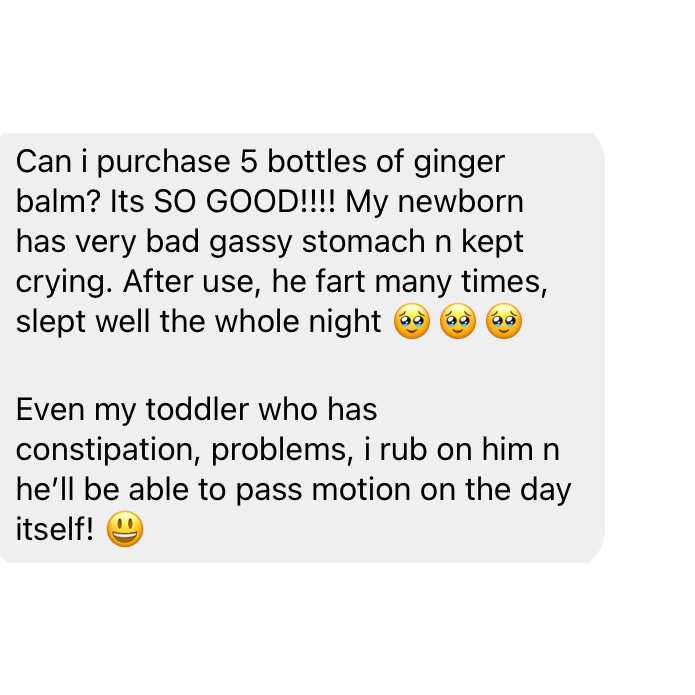Click the first teary-eyed emoji after "night"
This screenshot has height=695, width=695.
412,321
